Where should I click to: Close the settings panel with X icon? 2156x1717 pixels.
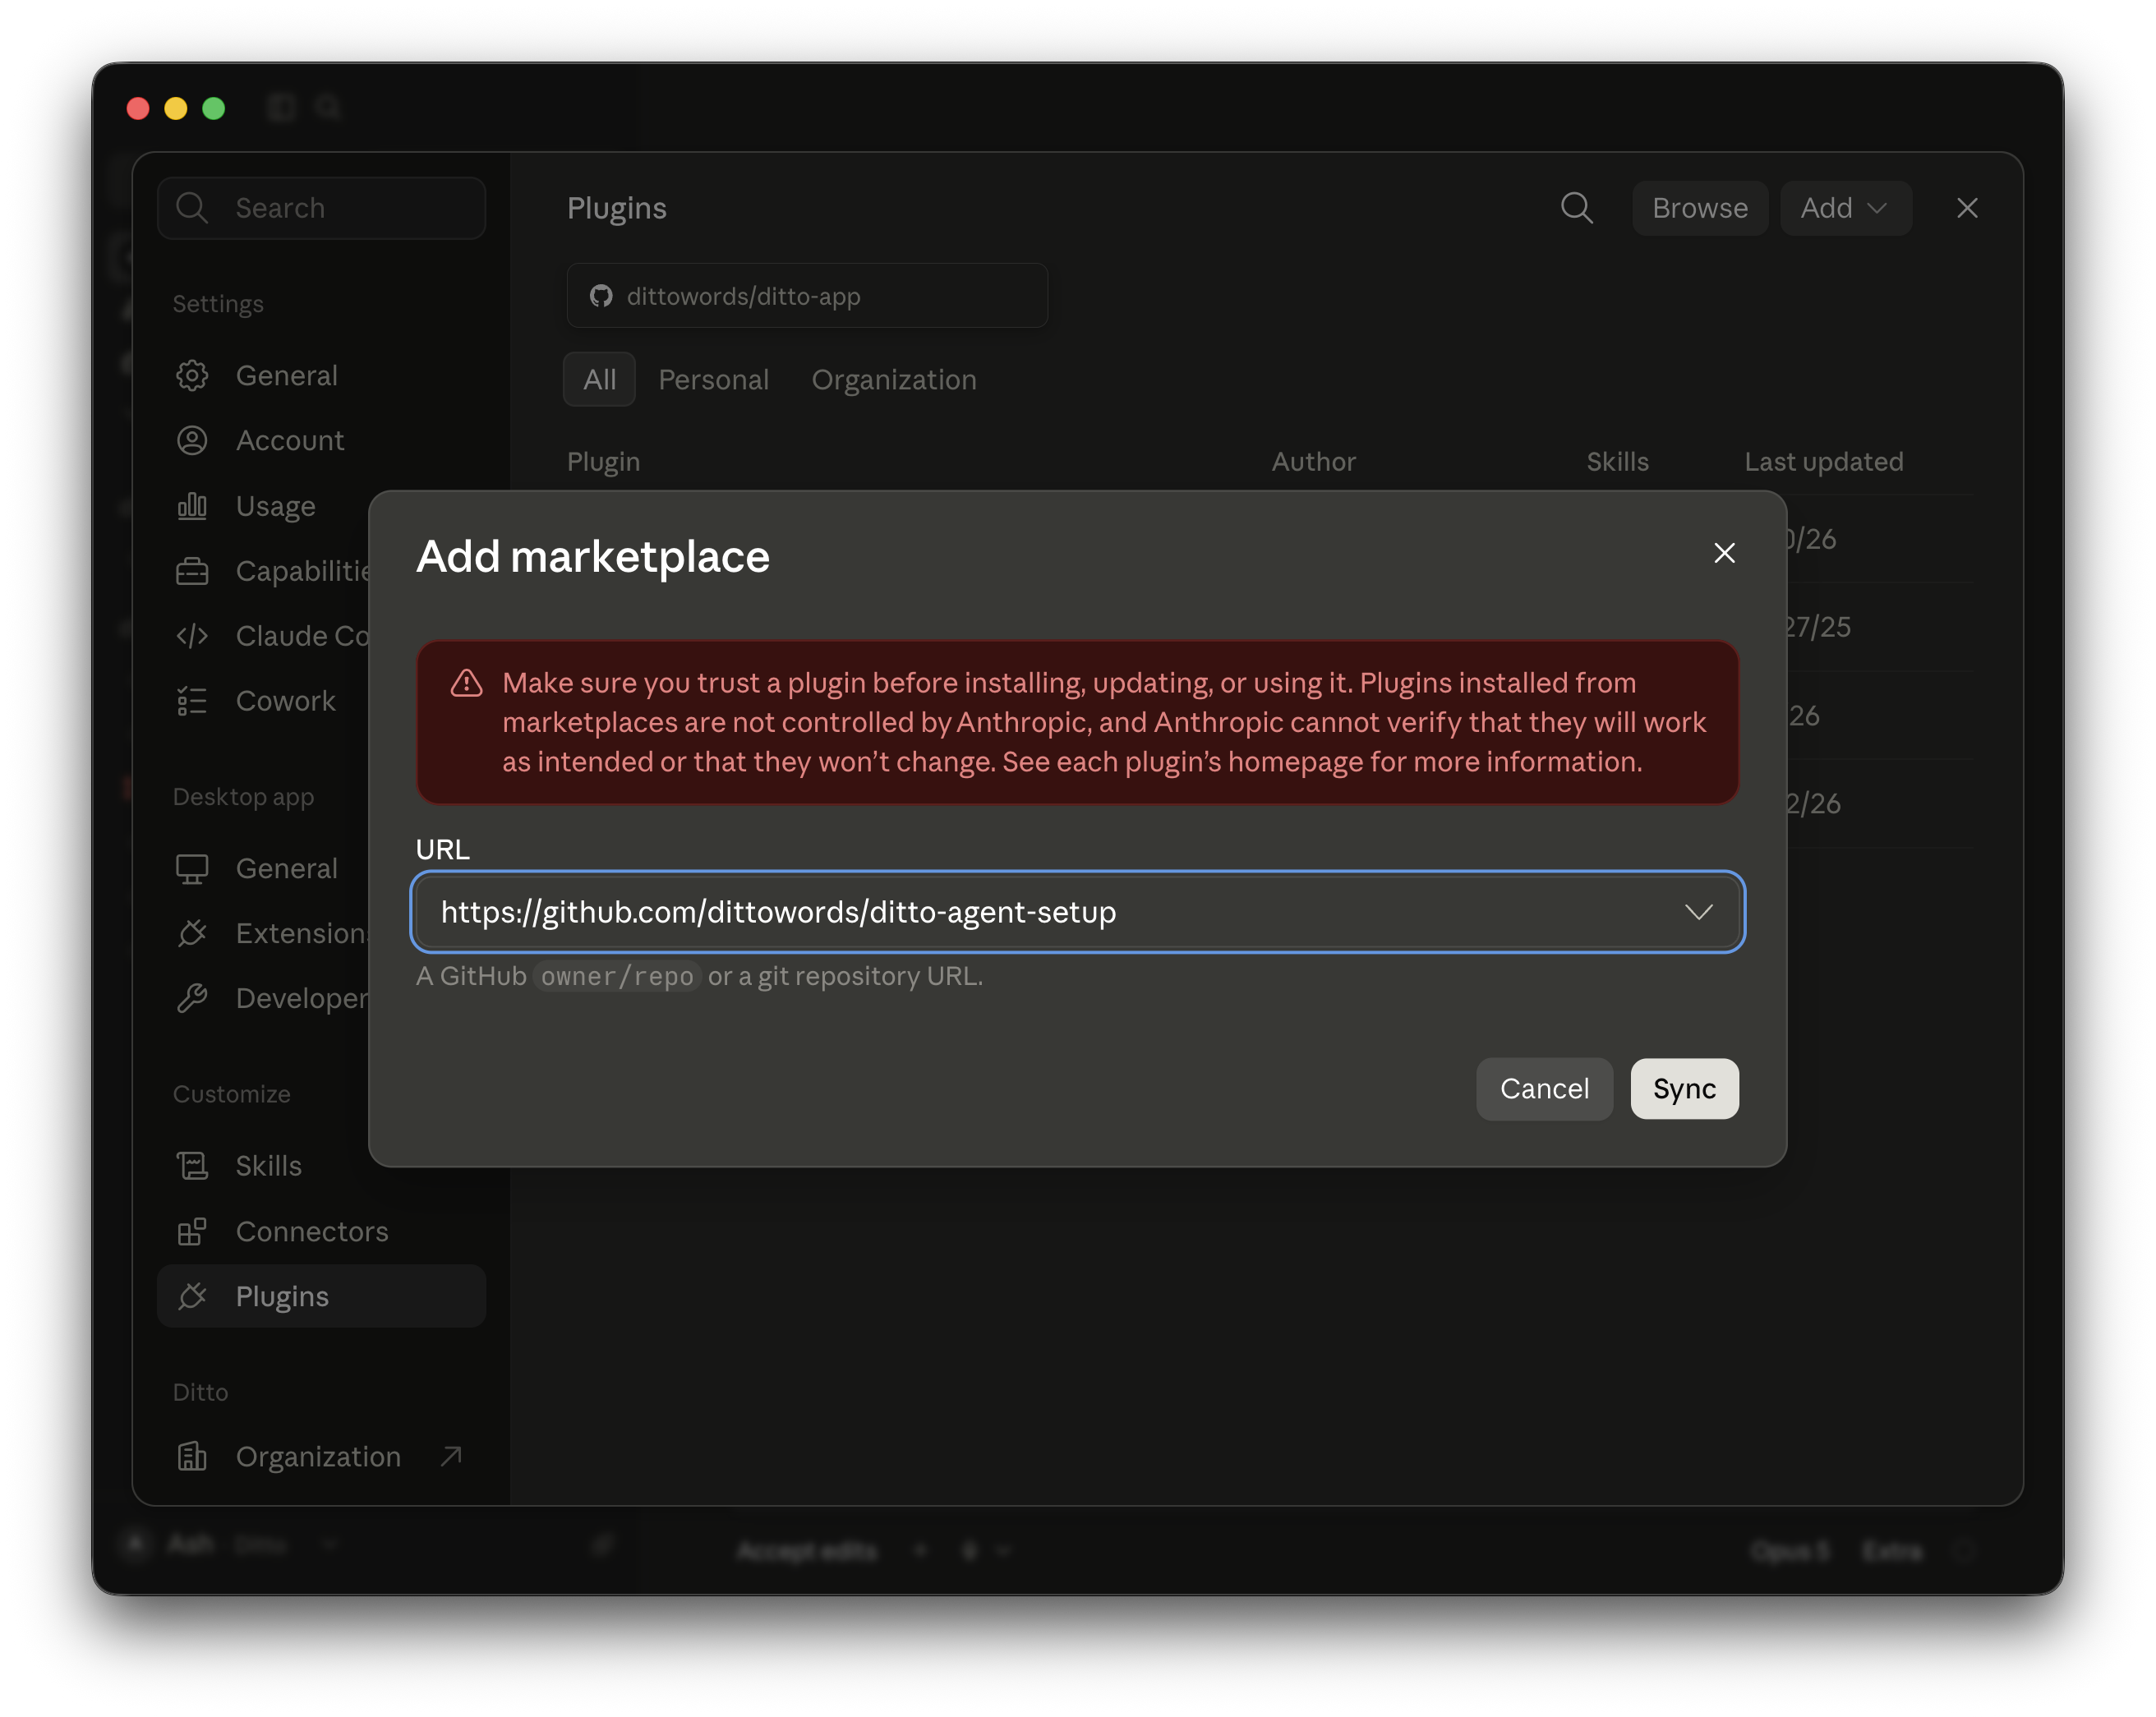(x=1967, y=208)
